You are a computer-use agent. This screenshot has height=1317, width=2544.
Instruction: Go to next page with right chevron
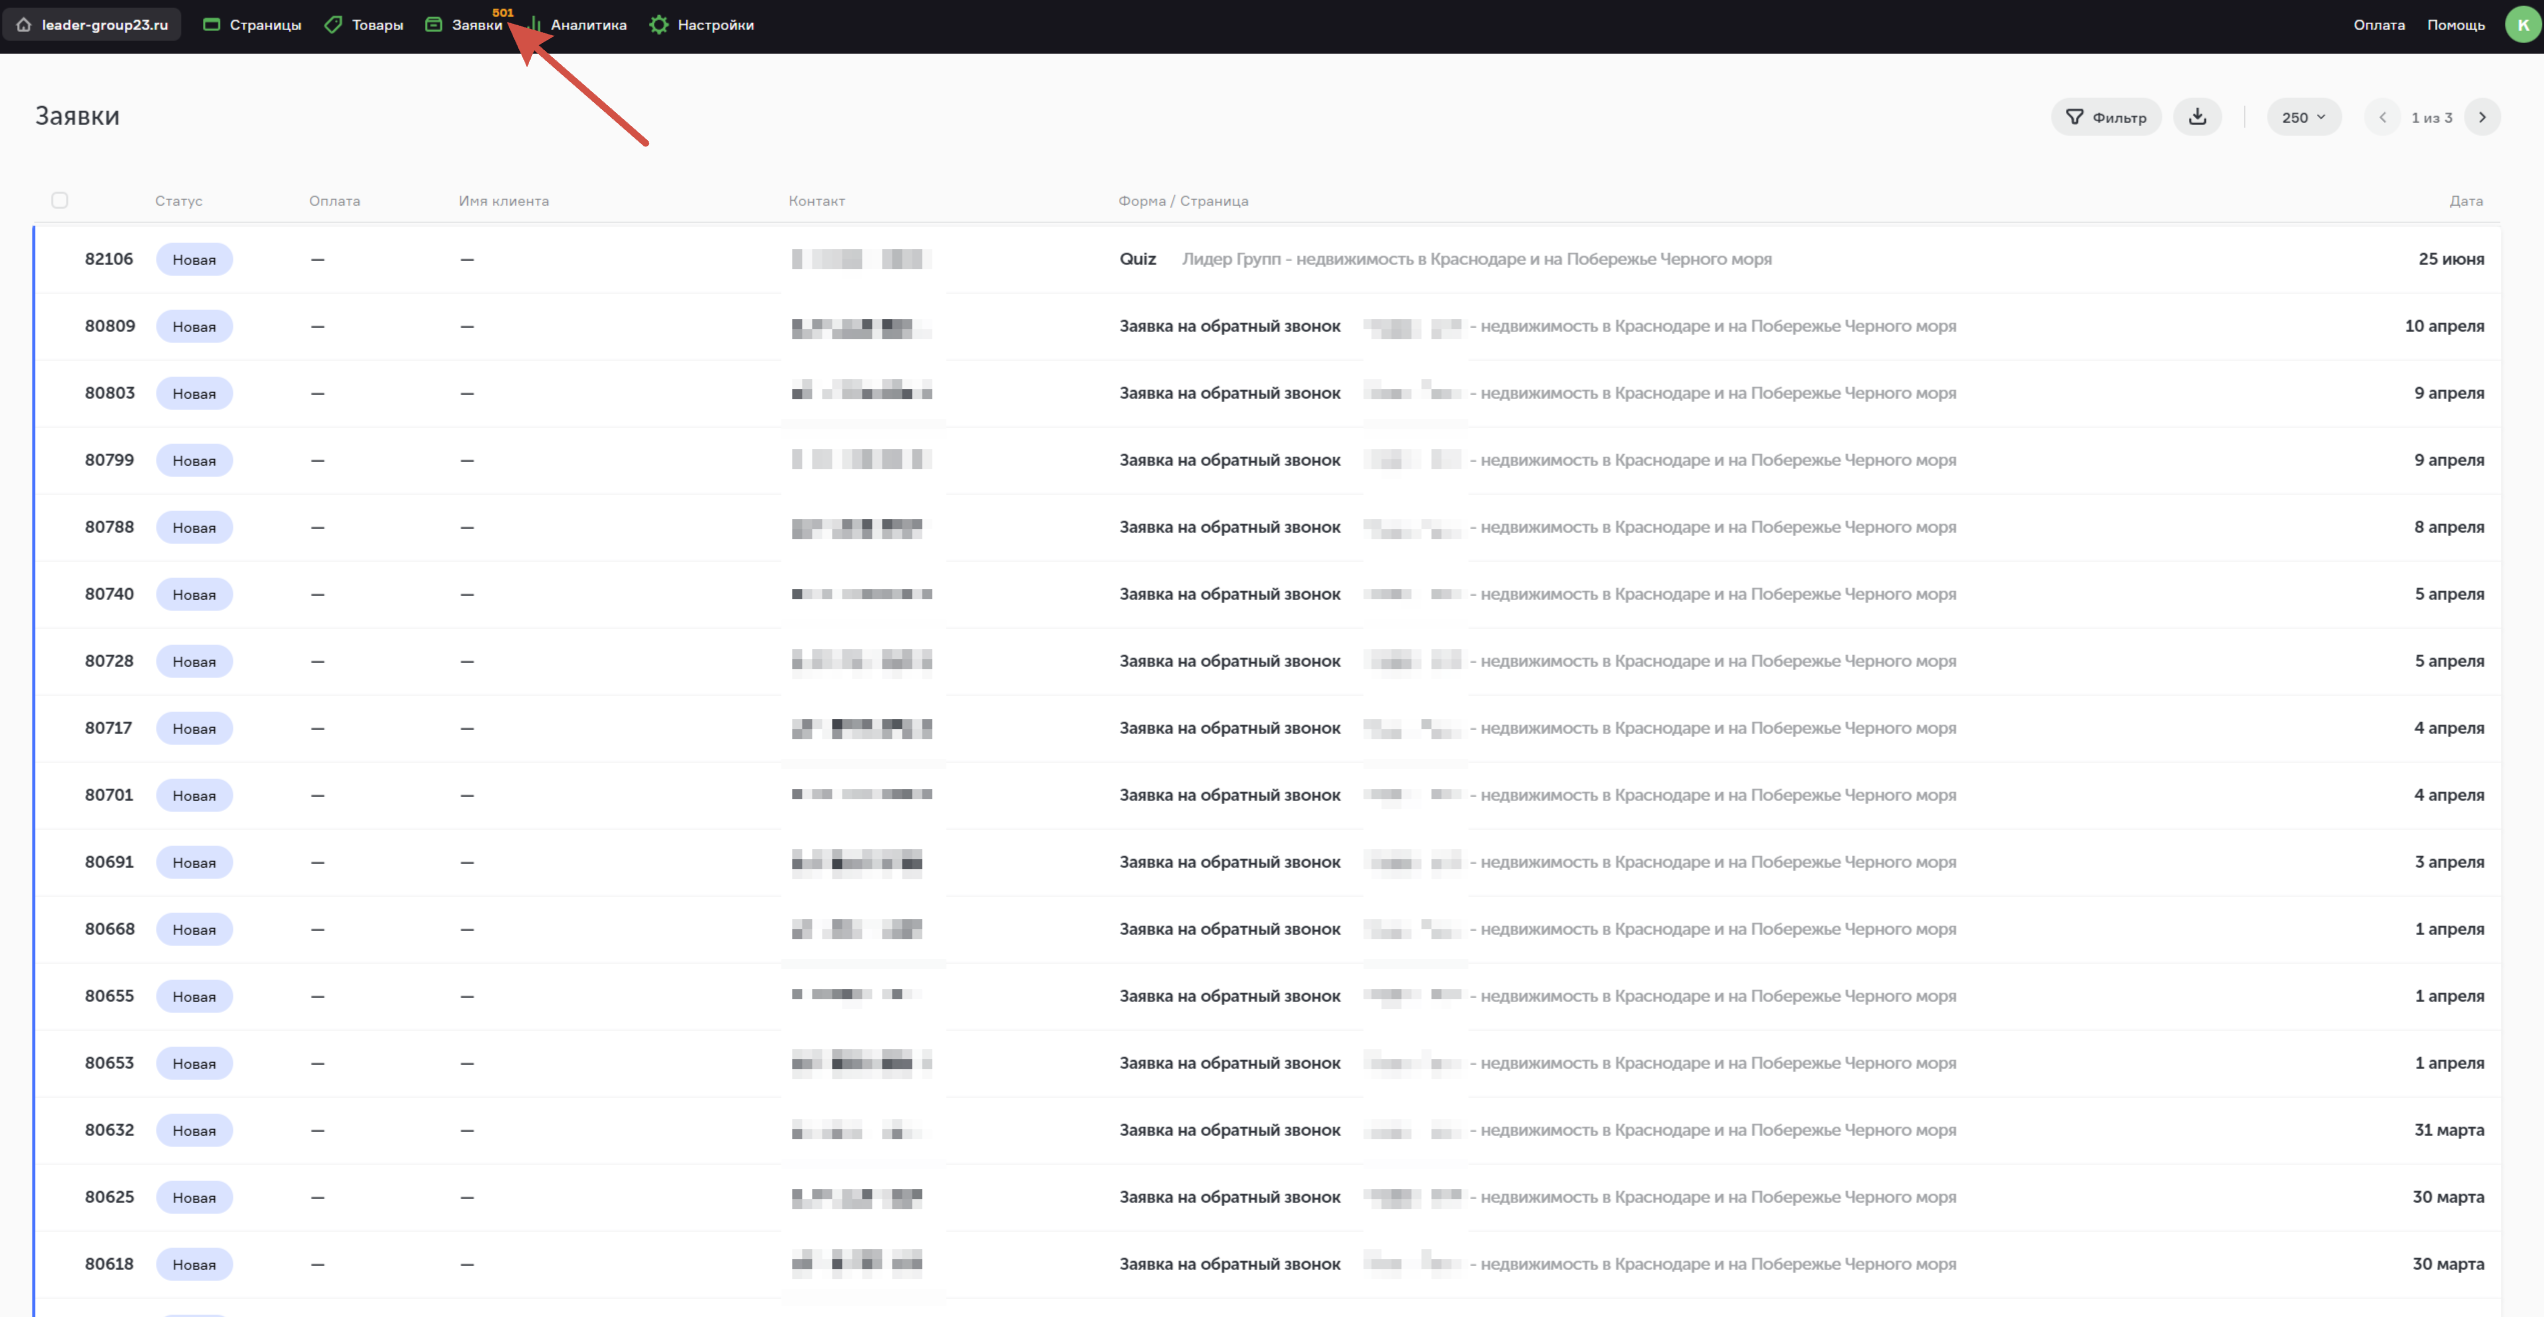2482,117
